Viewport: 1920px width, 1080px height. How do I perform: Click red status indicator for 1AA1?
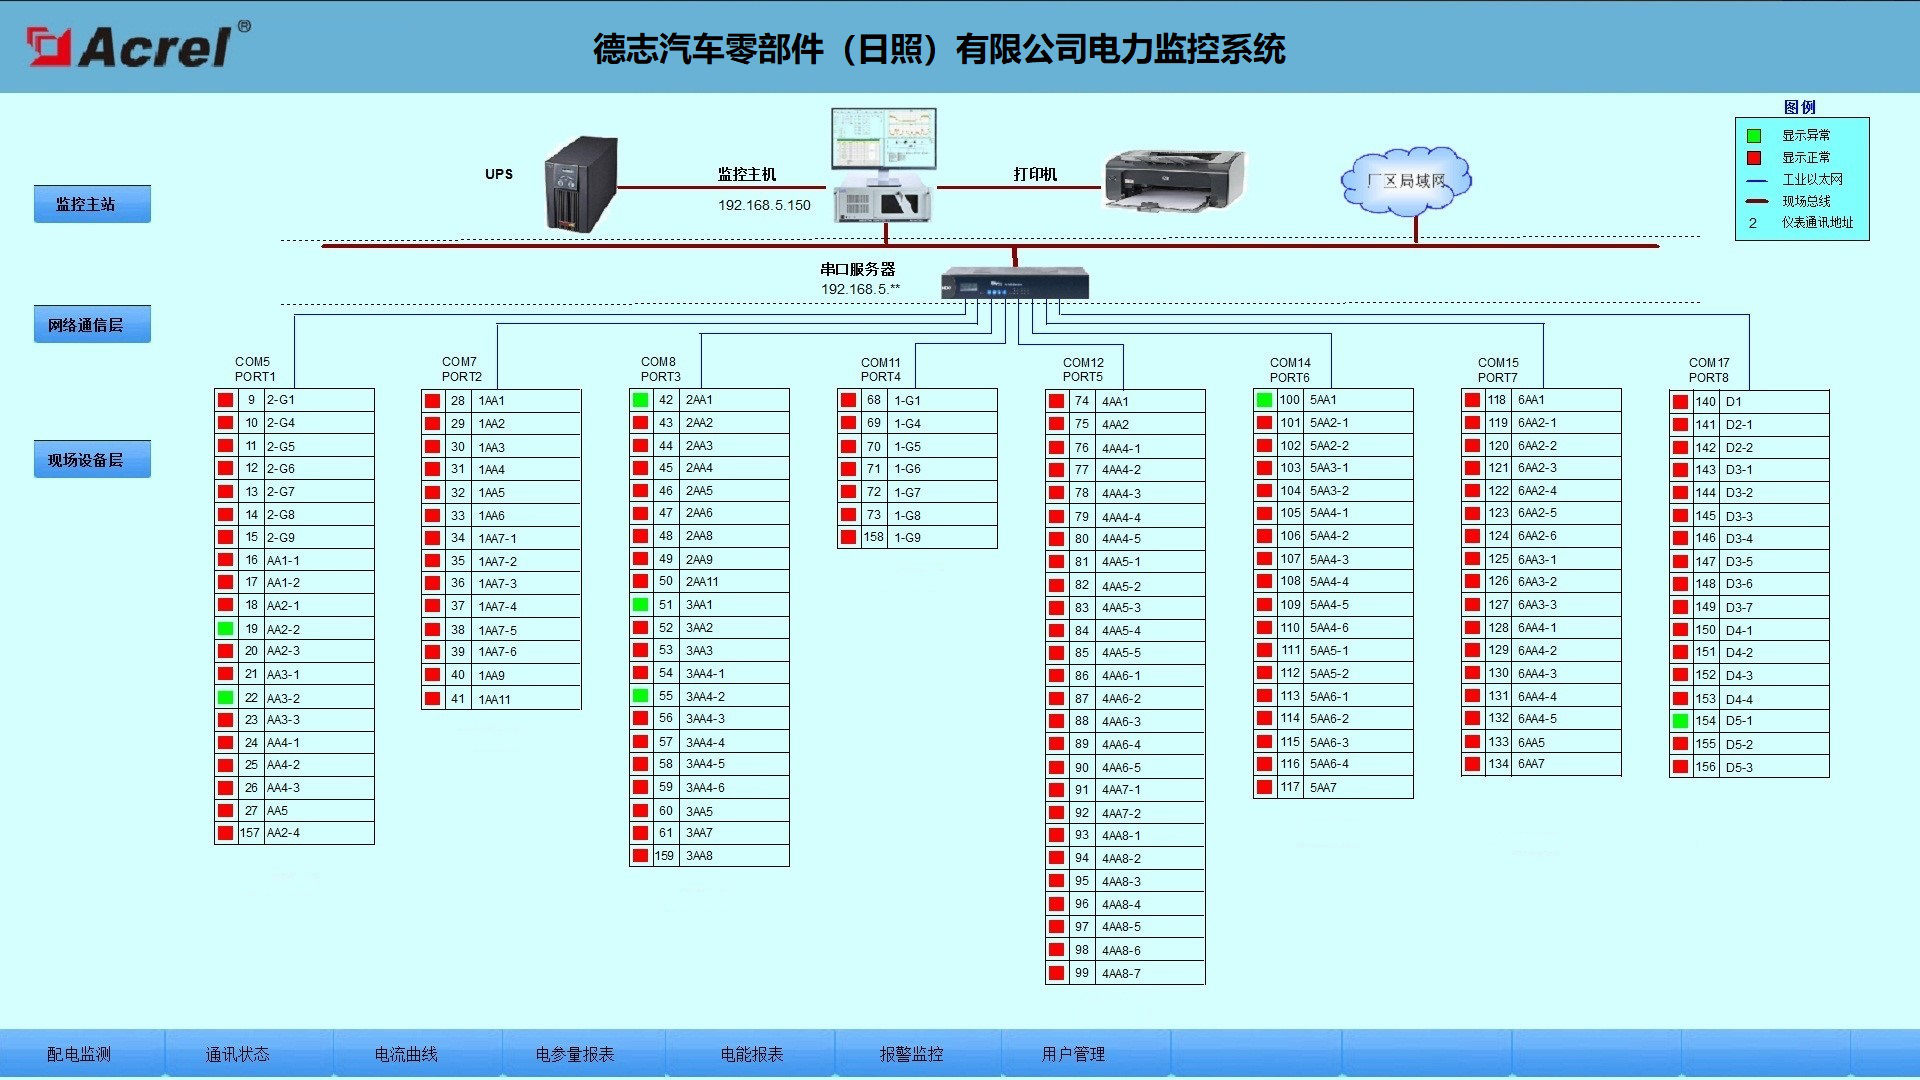pos(433,401)
